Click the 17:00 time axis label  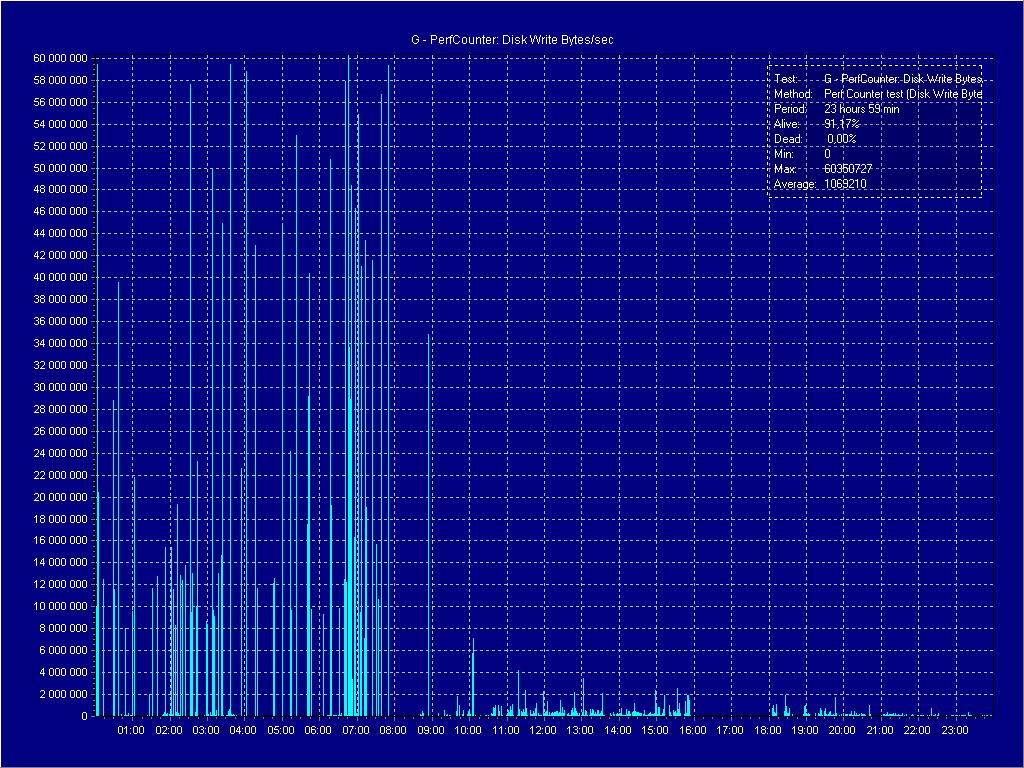pos(730,731)
